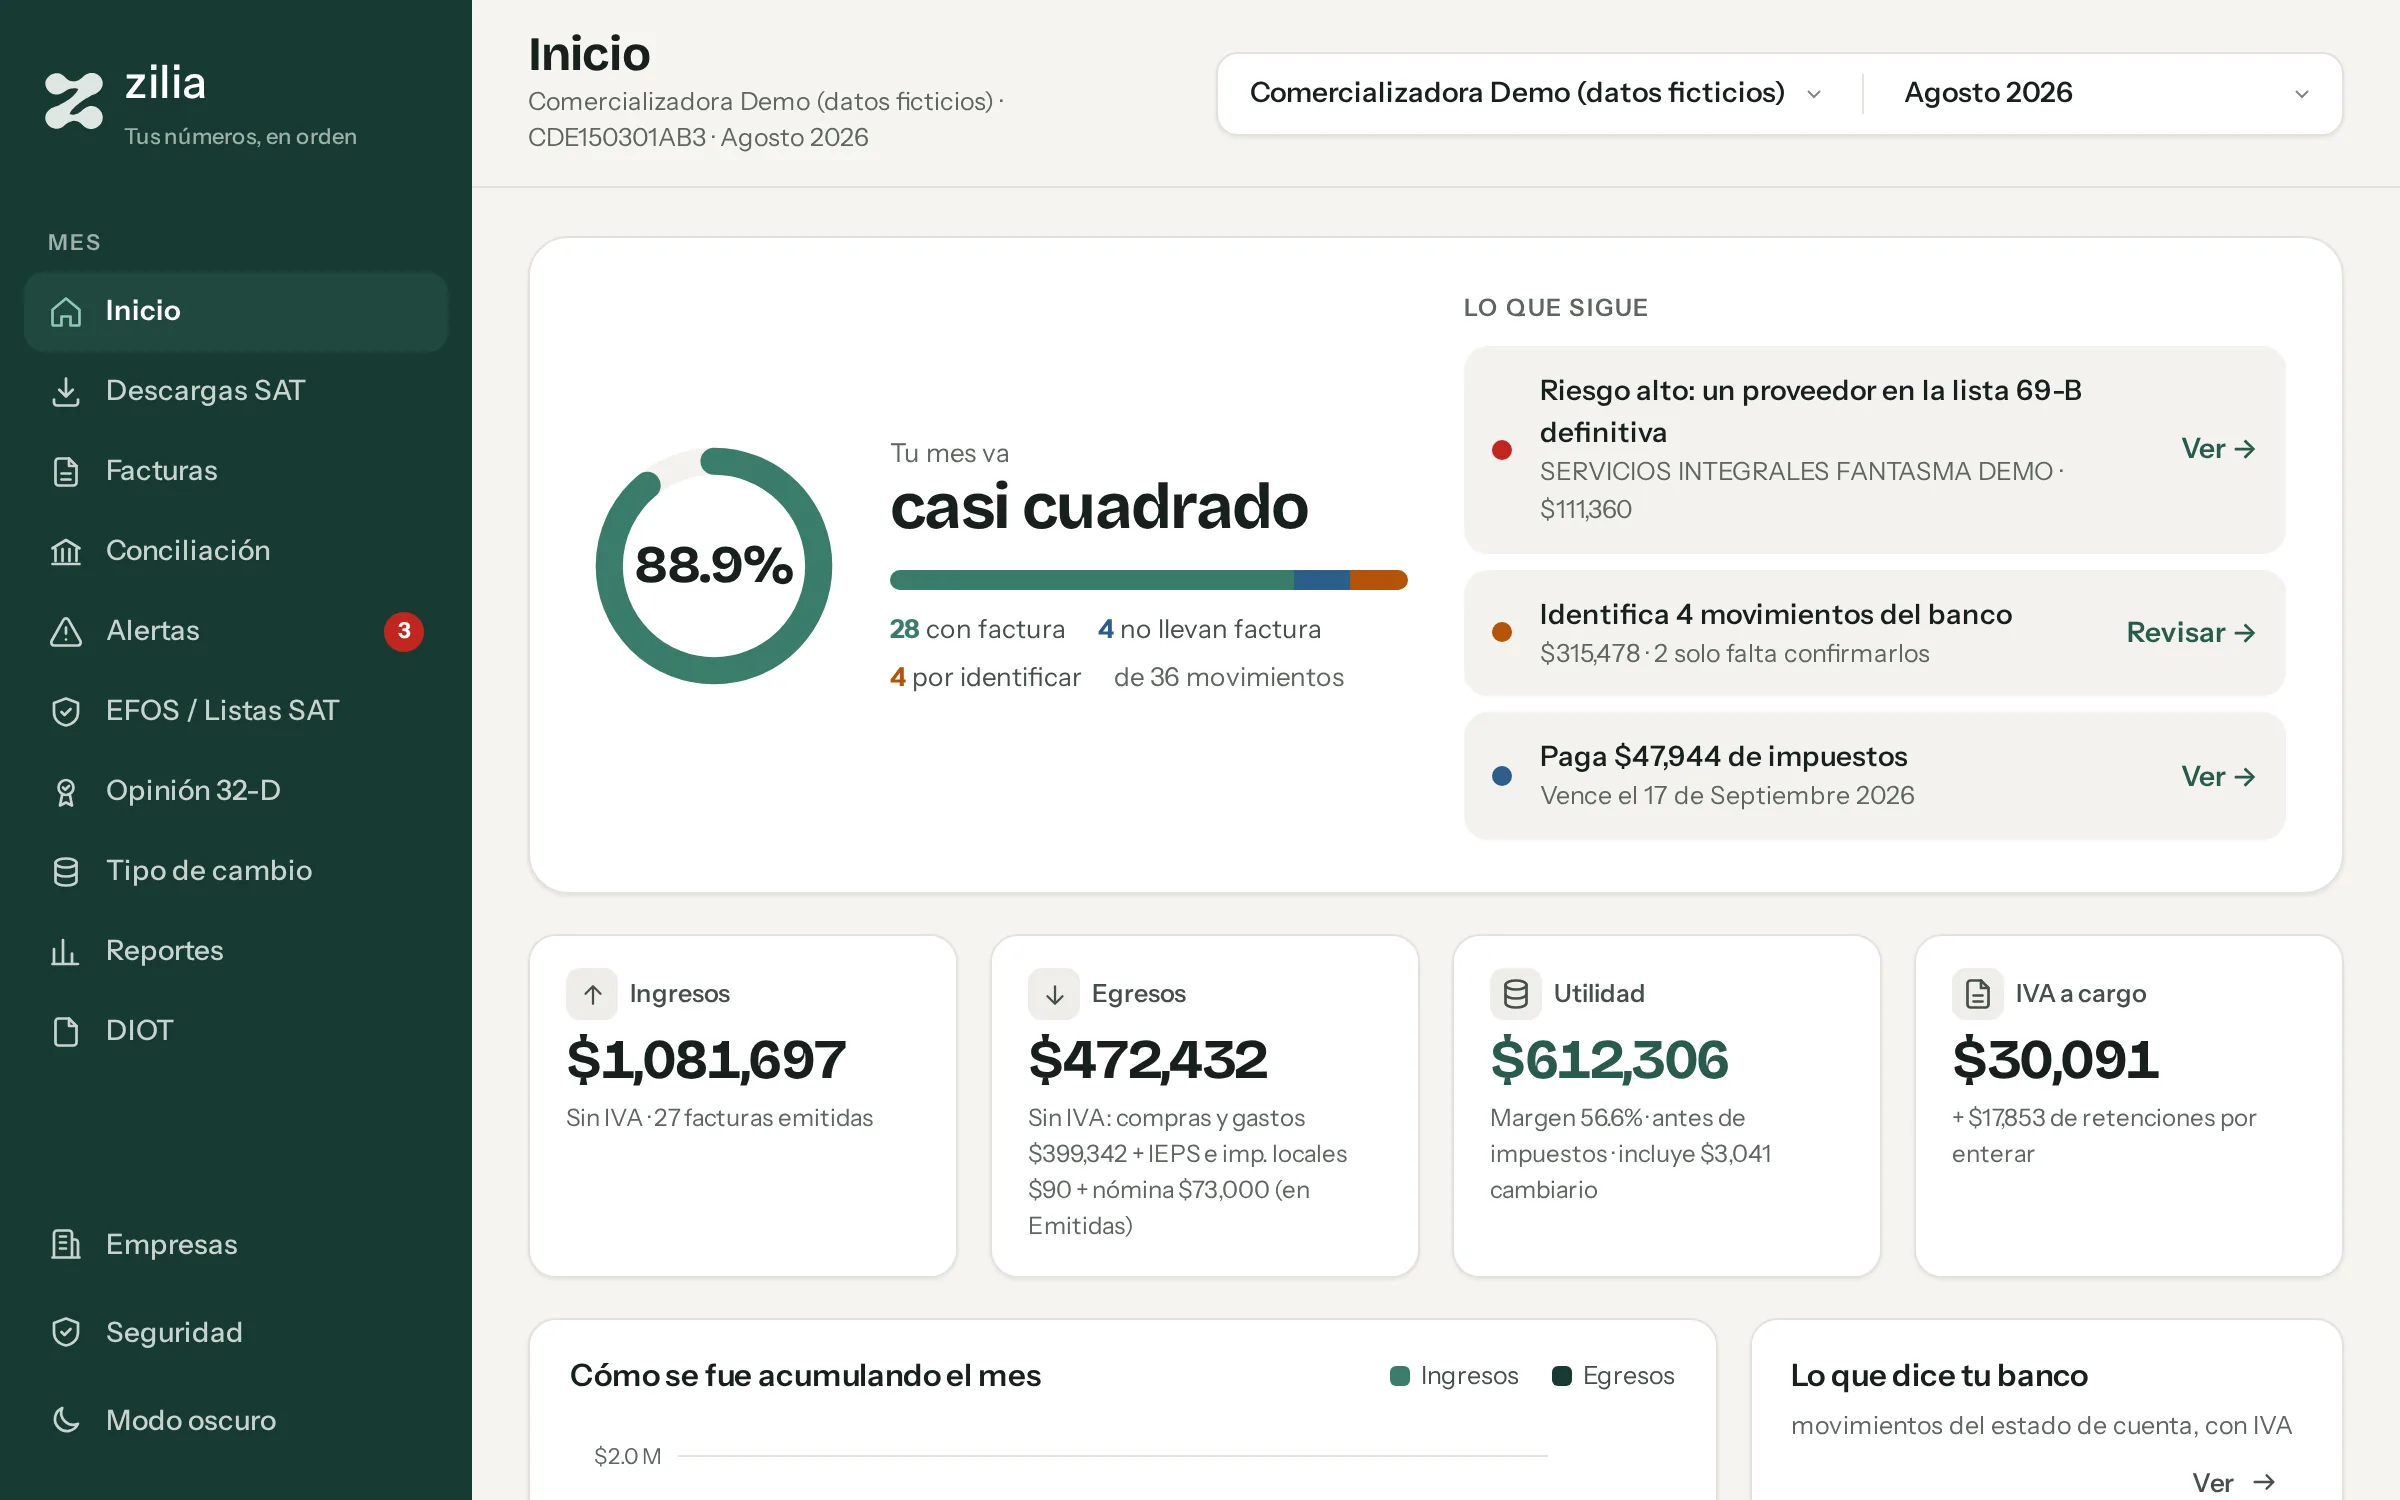Click the Modo oscuro moon icon
This screenshot has height=1500, width=2400.
(x=66, y=1421)
